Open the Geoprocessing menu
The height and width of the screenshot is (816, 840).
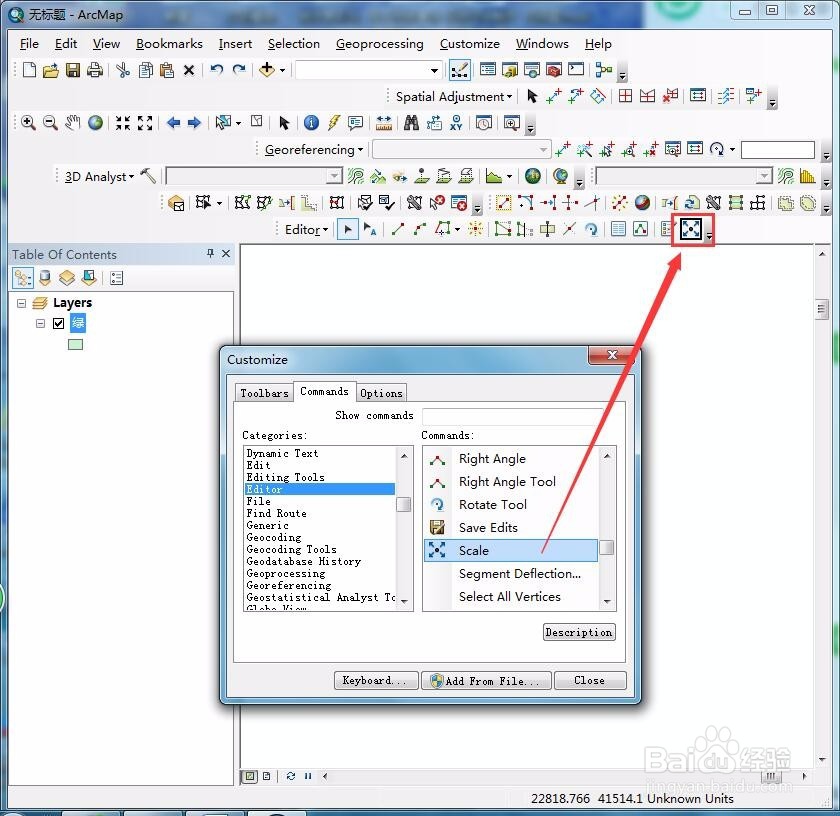pos(379,44)
